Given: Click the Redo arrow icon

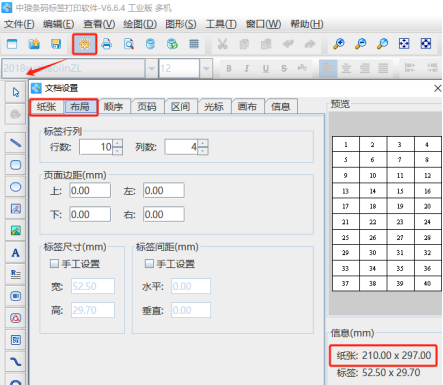Looking at the screenshot, I should pos(310,44).
